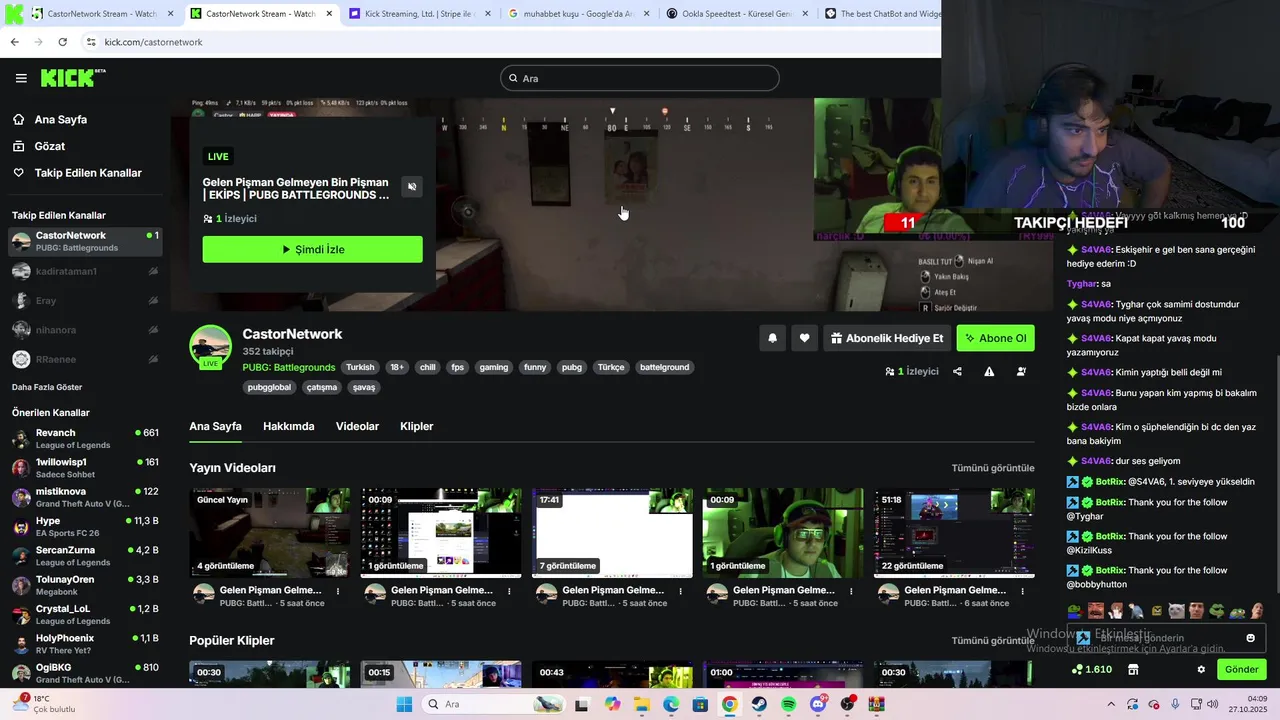Viewport: 1280px width, 720px height.
Task: Switch to Klipler tab
Action: pyautogui.click(x=416, y=426)
